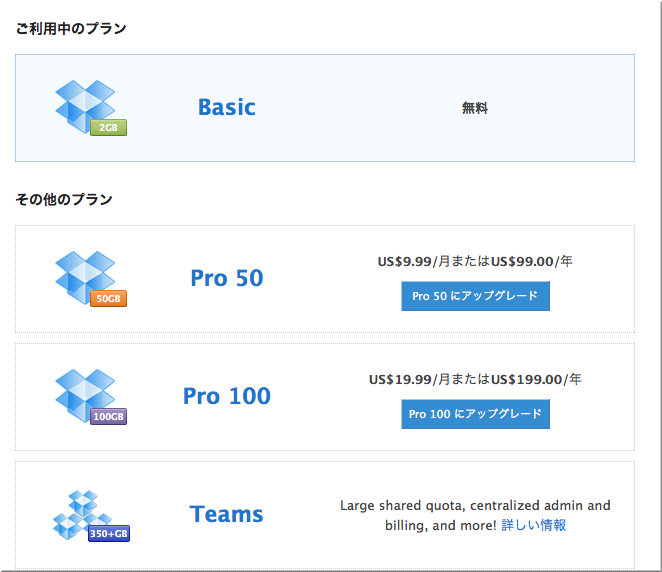Click the Large shared quota description text

tap(475, 515)
